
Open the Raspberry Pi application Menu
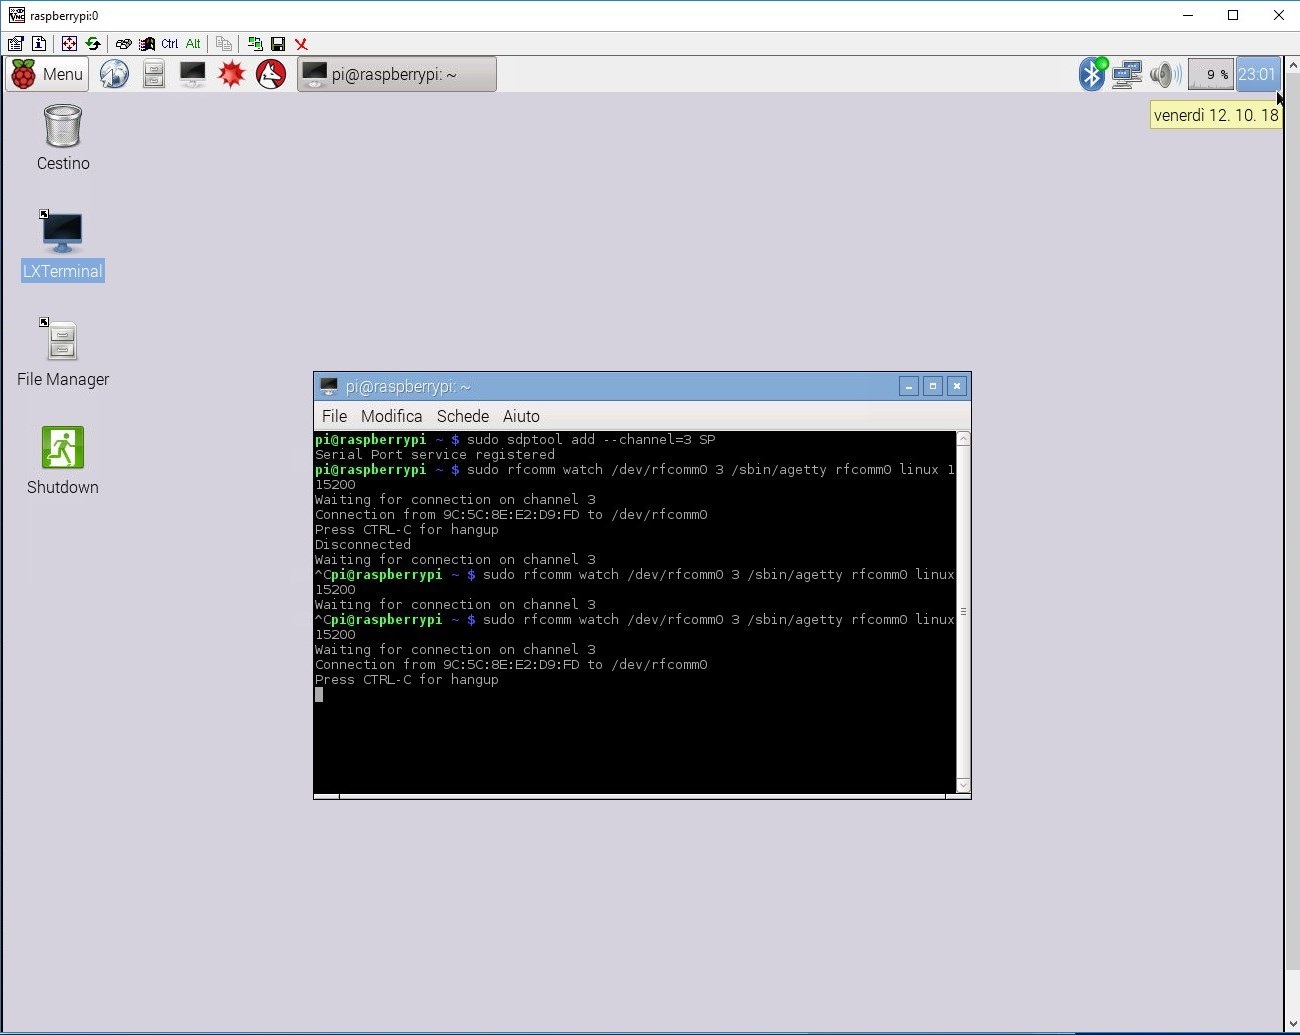pos(46,74)
